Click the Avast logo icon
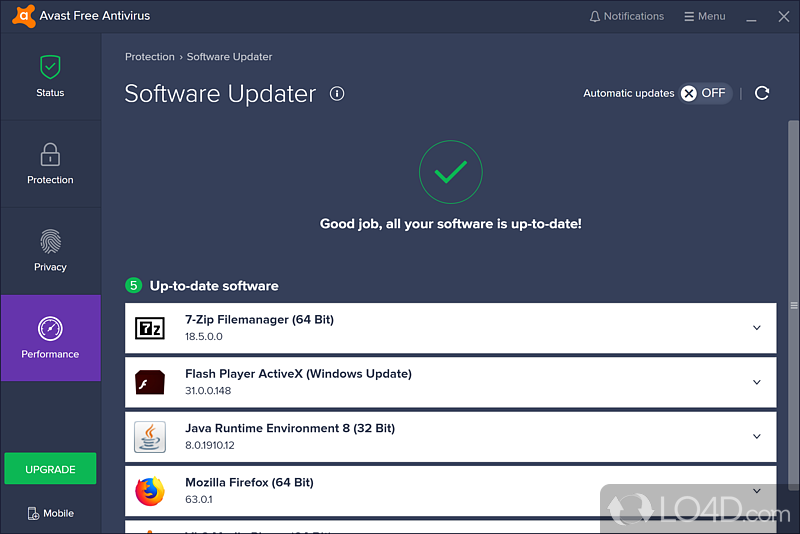 (x=23, y=16)
